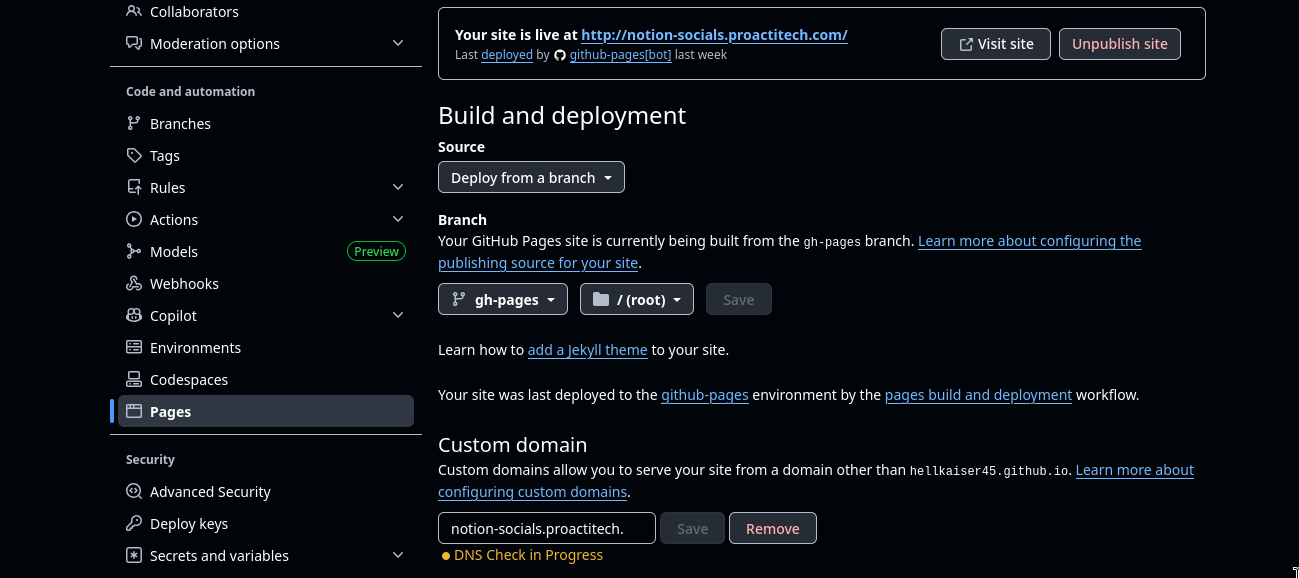
Task: Open the gh-pages branch selector
Action: [502, 298]
